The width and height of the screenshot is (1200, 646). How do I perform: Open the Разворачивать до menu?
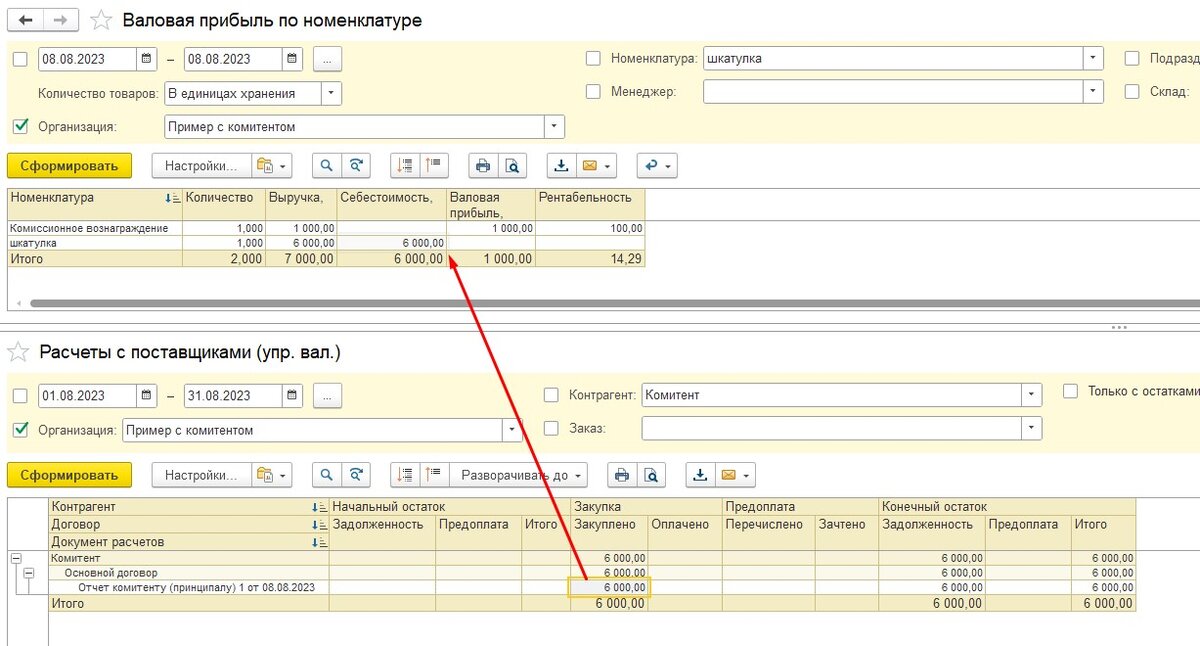pos(518,475)
